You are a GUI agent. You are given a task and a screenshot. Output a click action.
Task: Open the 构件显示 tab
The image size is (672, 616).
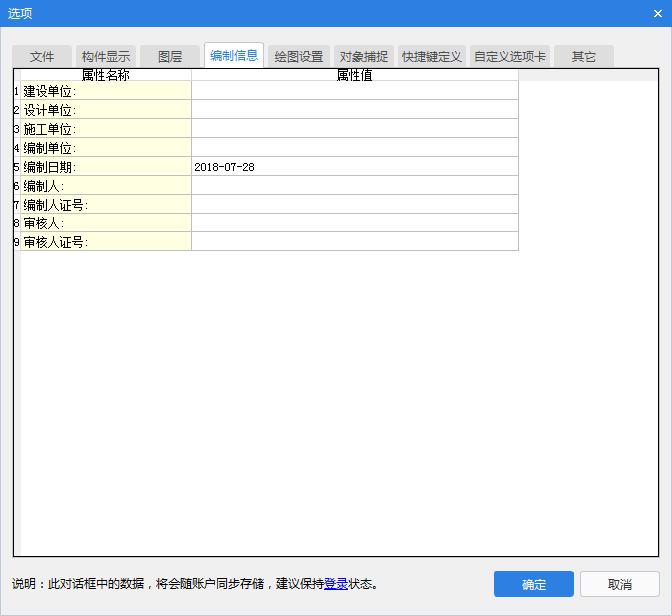(x=105, y=57)
